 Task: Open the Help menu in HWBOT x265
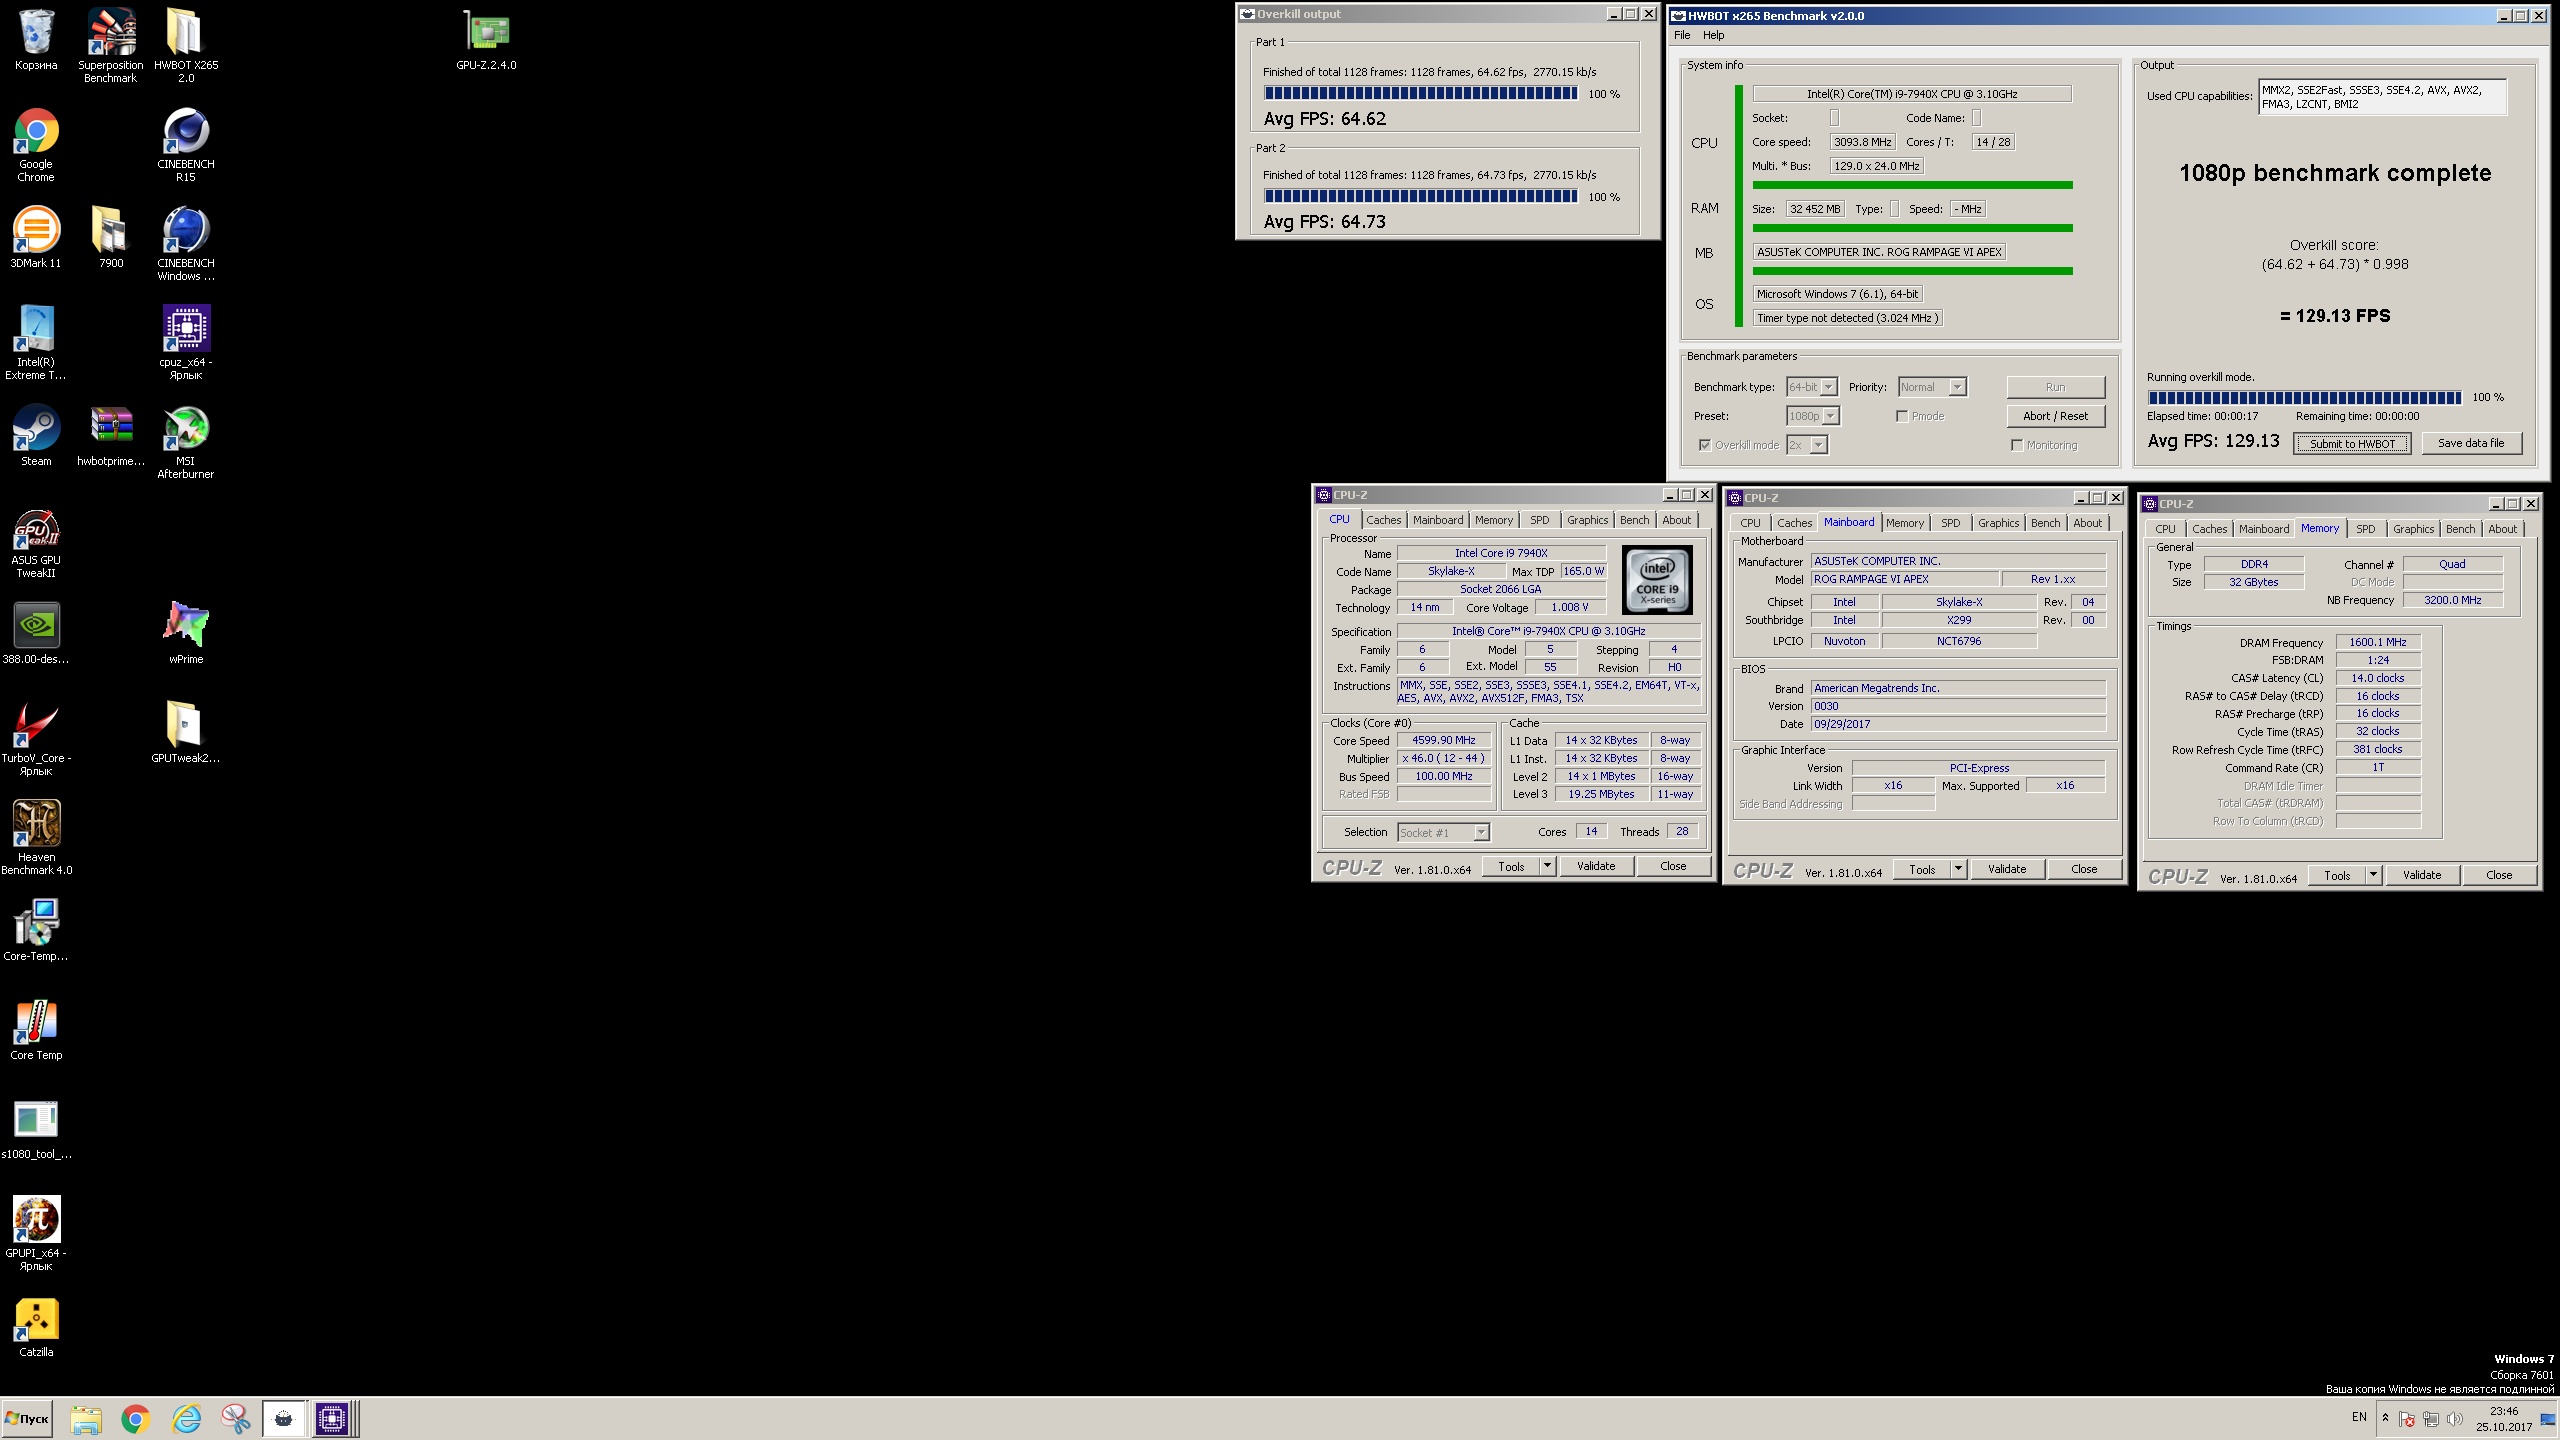coord(1713,35)
